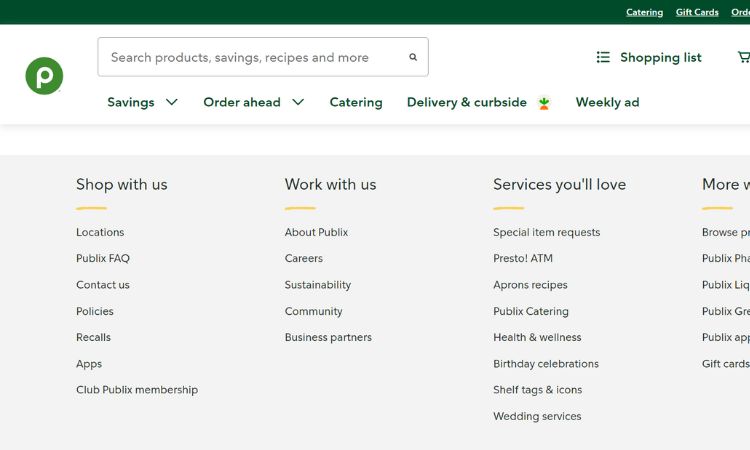This screenshot has width=750, height=450.
Task: Open the Policies footer link
Action: (x=95, y=311)
